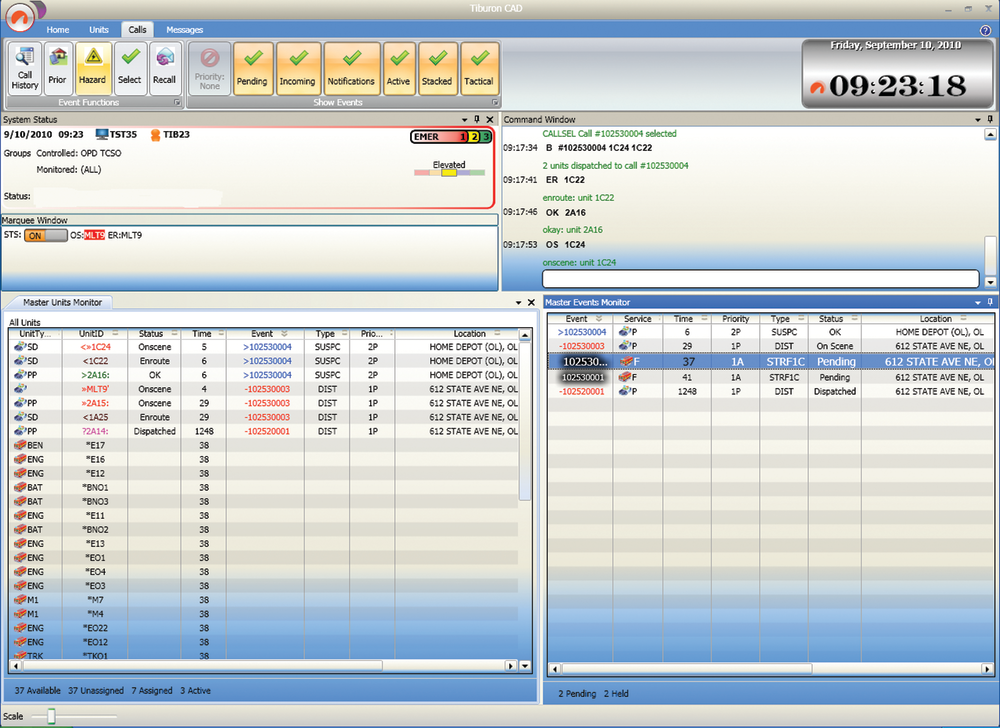This screenshot has height=728, width=1000.
Task: Unpin the Master Events Monitor panel
Action: (x=988, y=301)
